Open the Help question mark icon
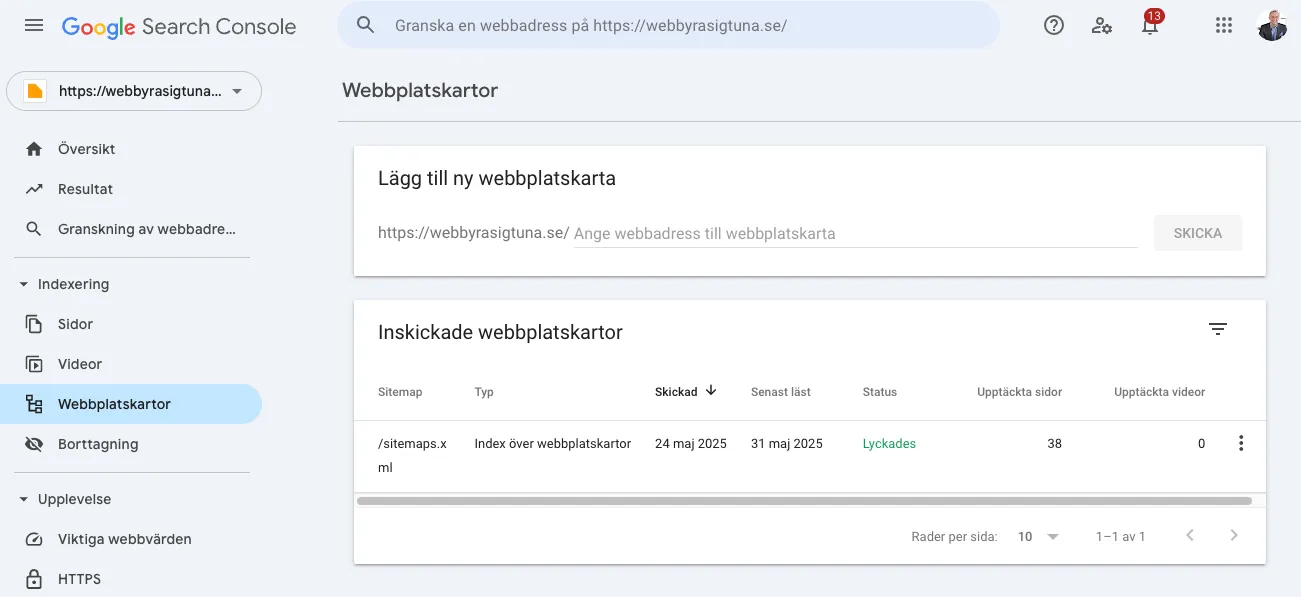Viewport: 1301px width, 597px height. click(1054, 25)
